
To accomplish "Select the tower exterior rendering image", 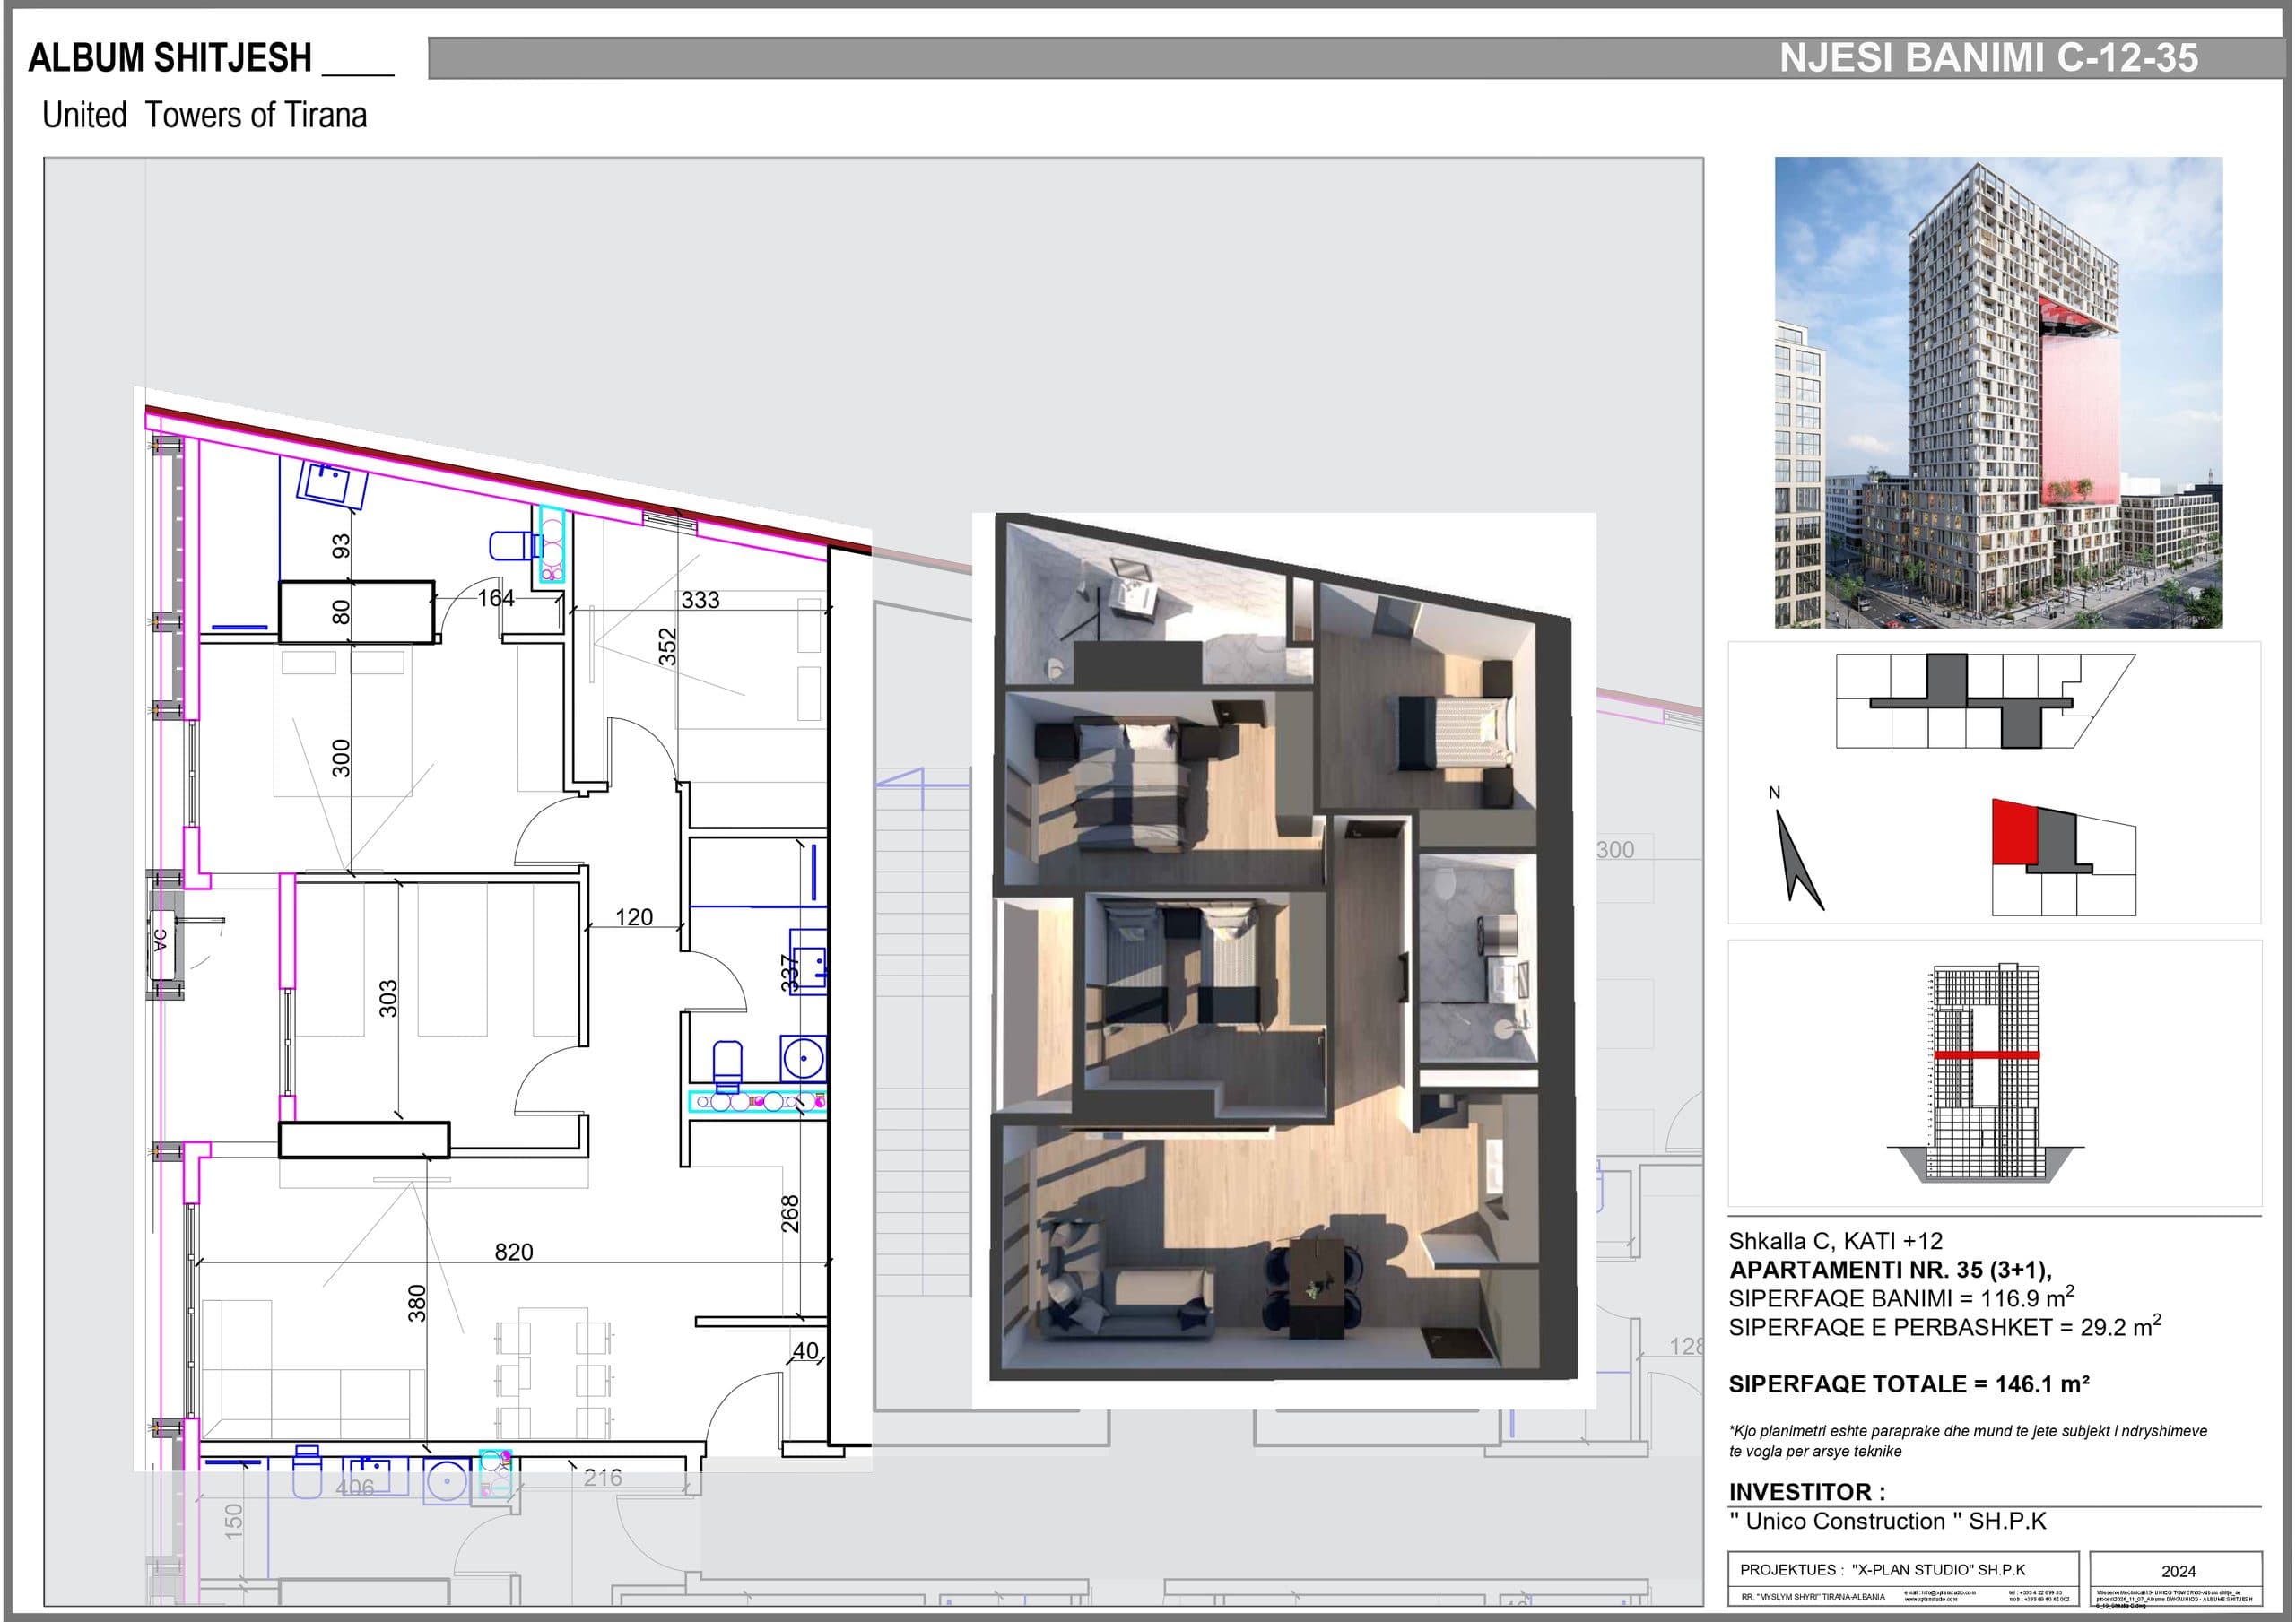I will pyautogui.click(x=1998, y=392).
